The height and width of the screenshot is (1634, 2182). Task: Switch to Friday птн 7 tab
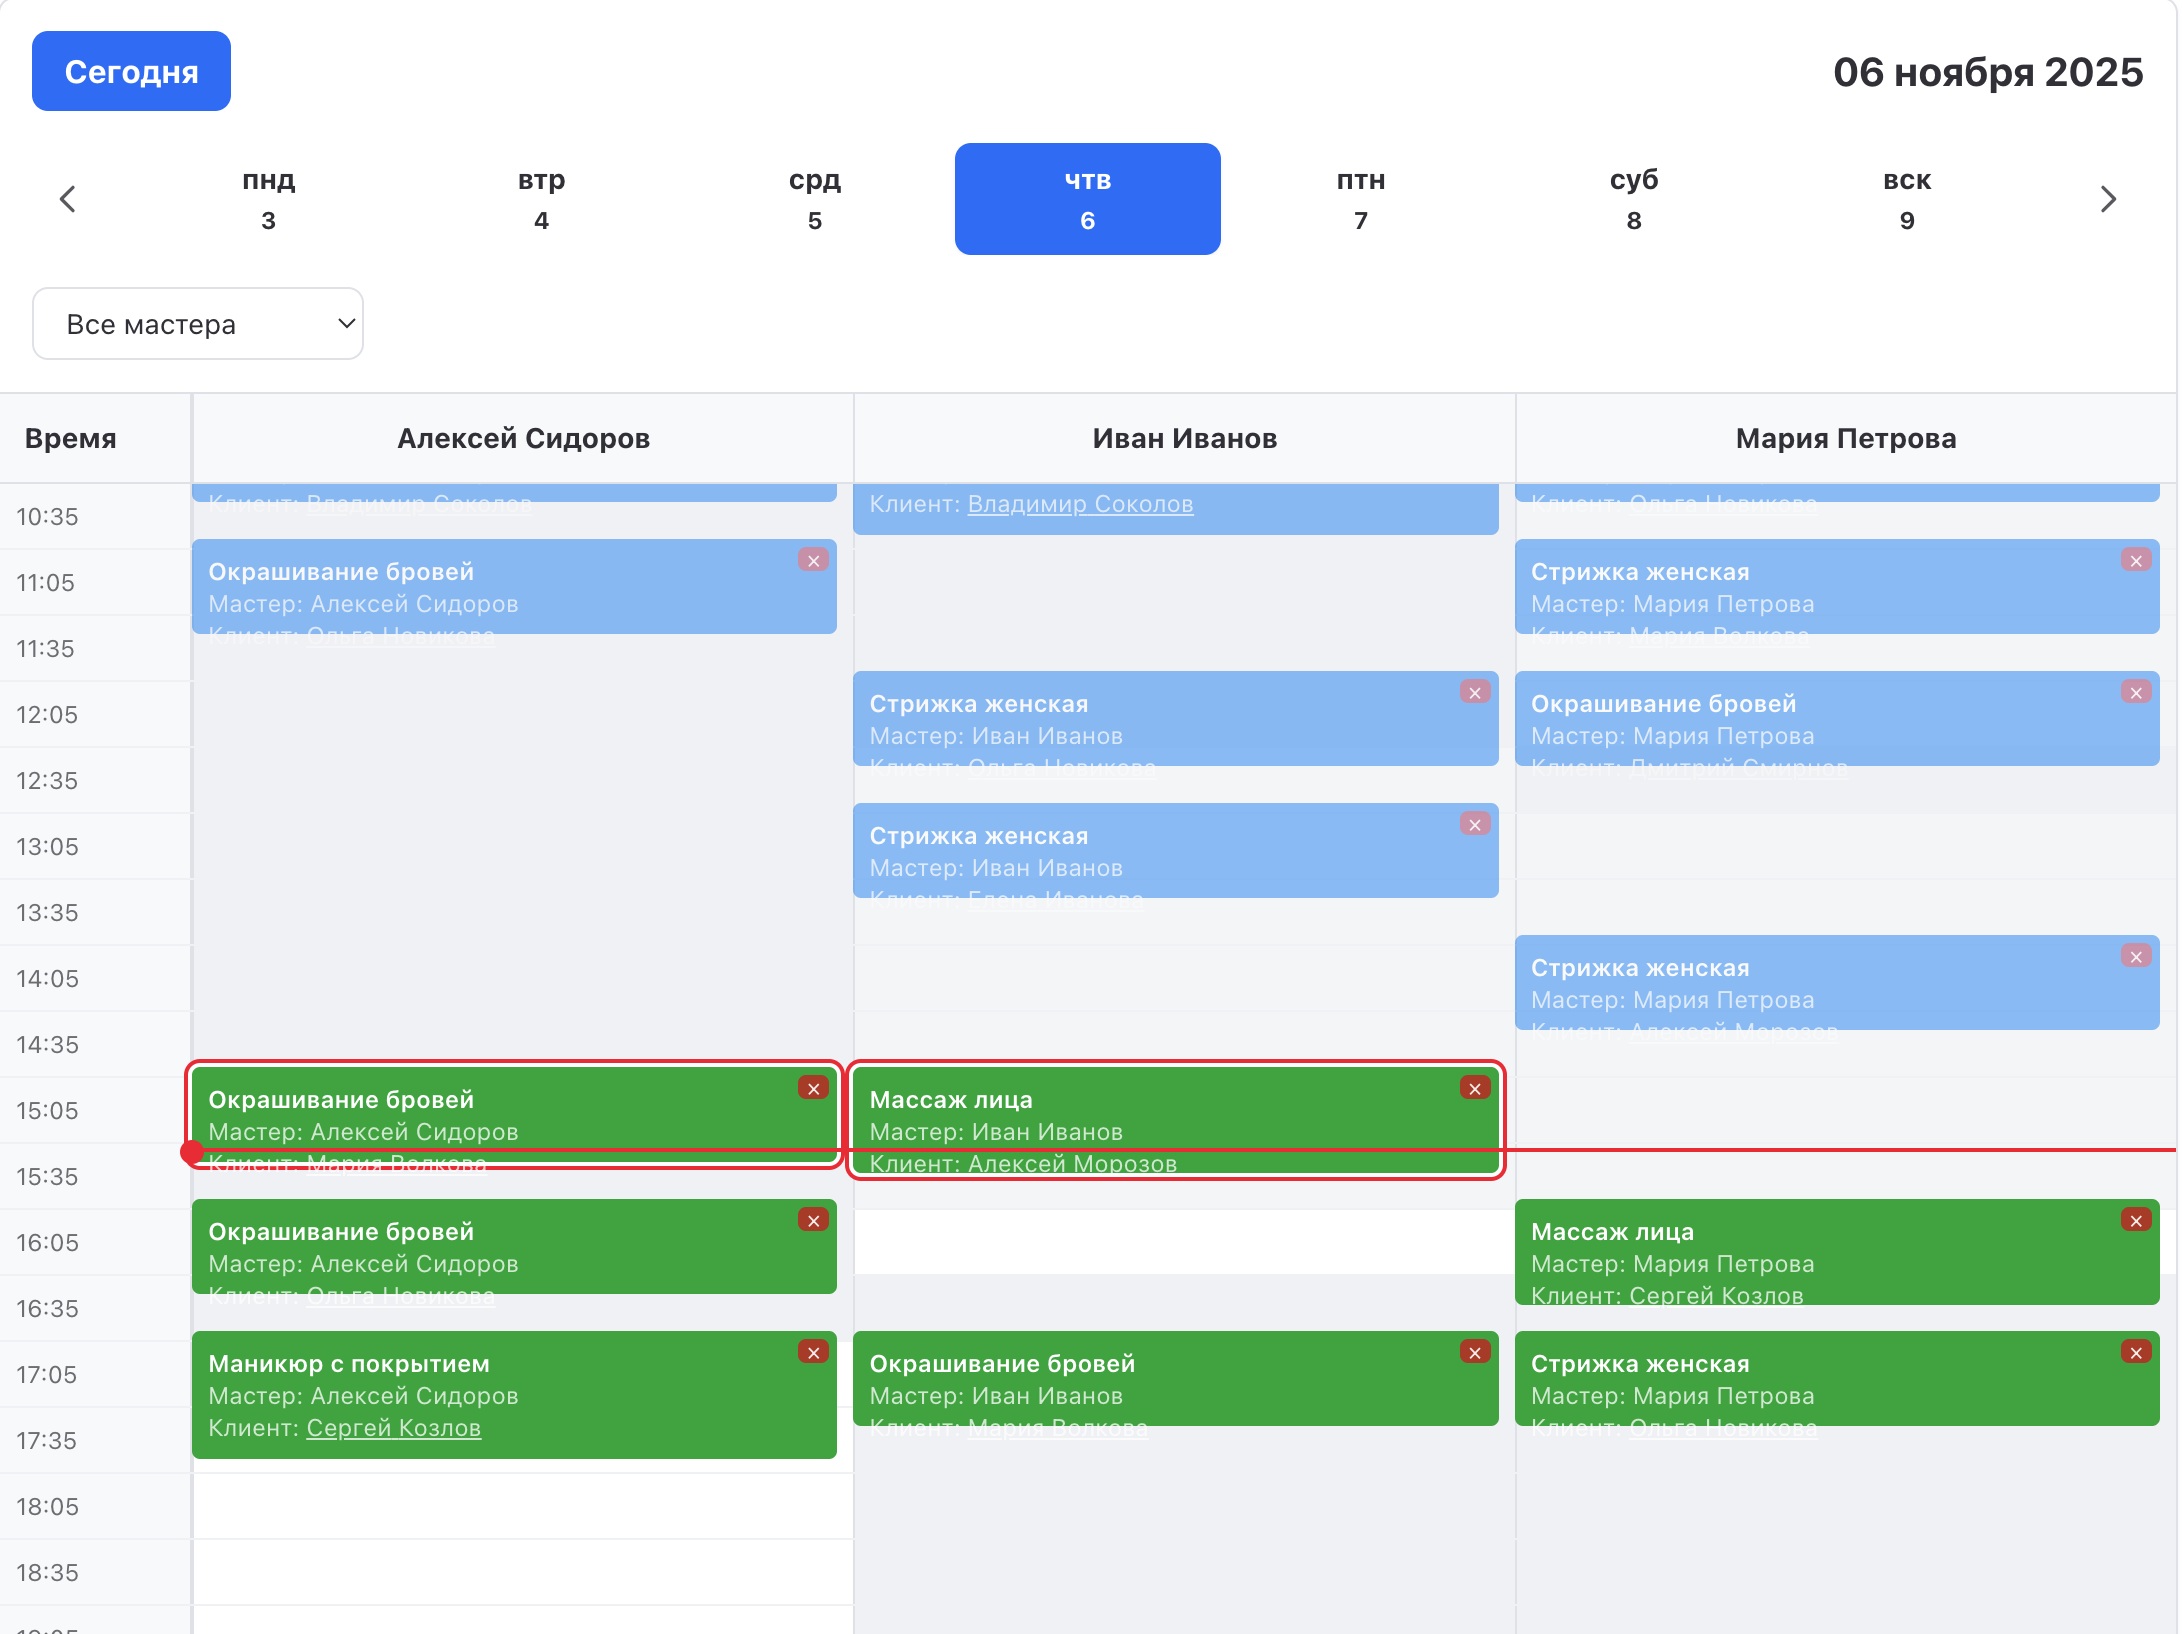[1360, 199]
